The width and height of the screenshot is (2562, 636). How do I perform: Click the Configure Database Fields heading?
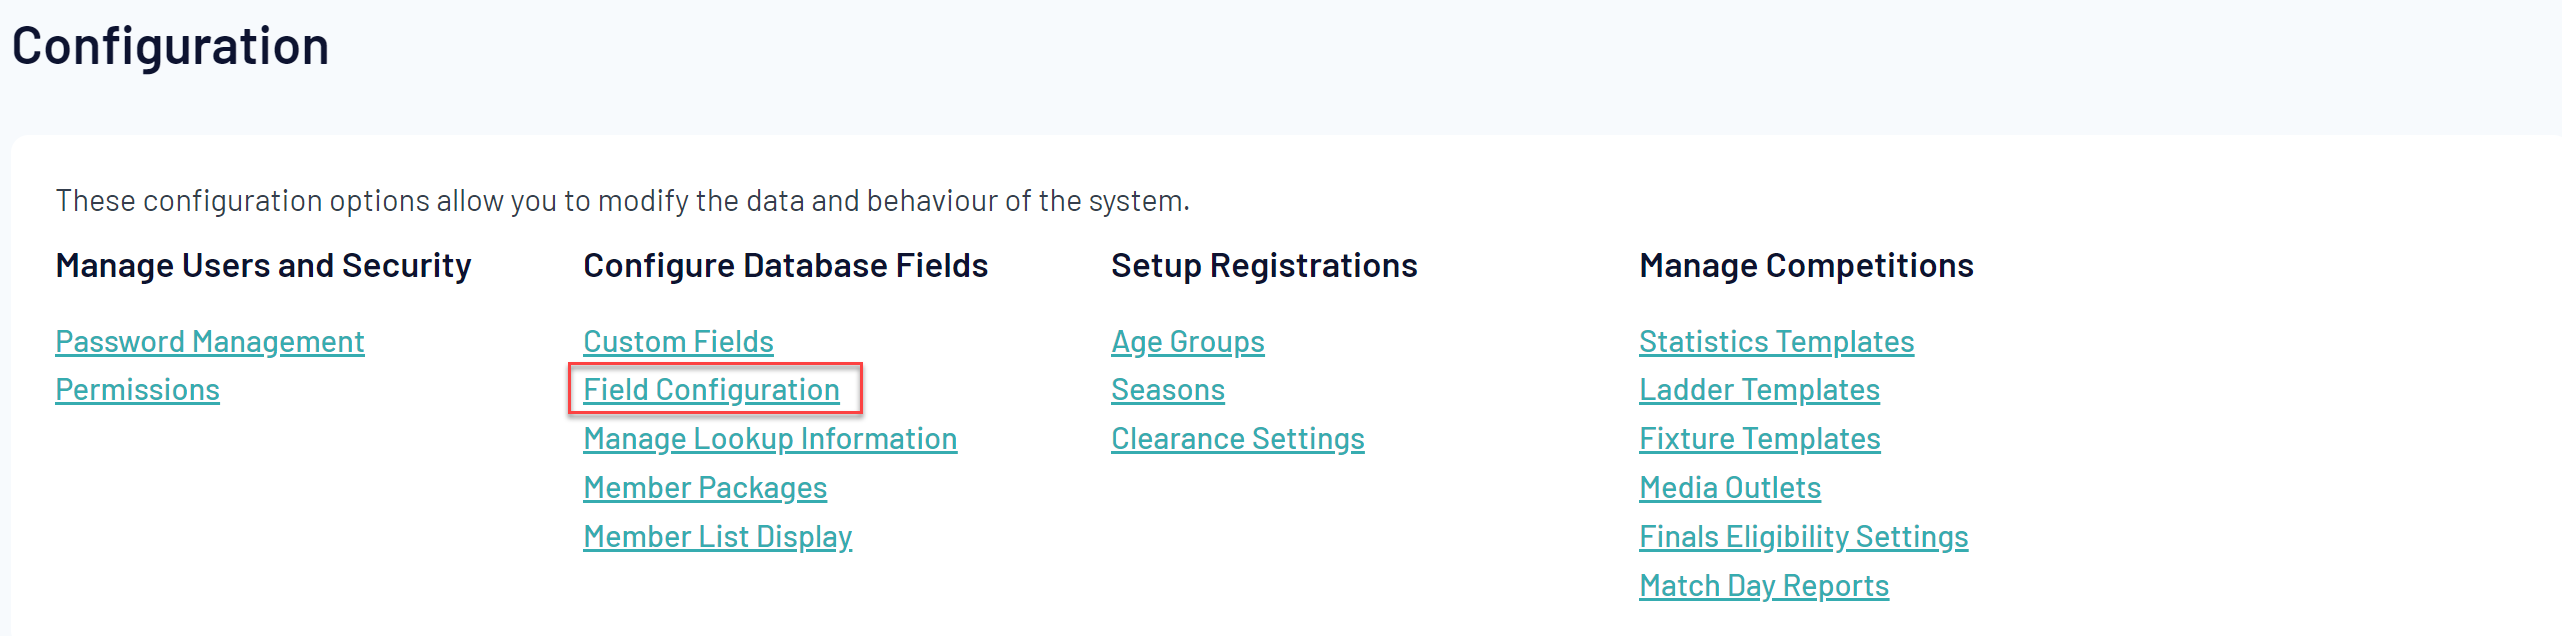click(785, 266)
